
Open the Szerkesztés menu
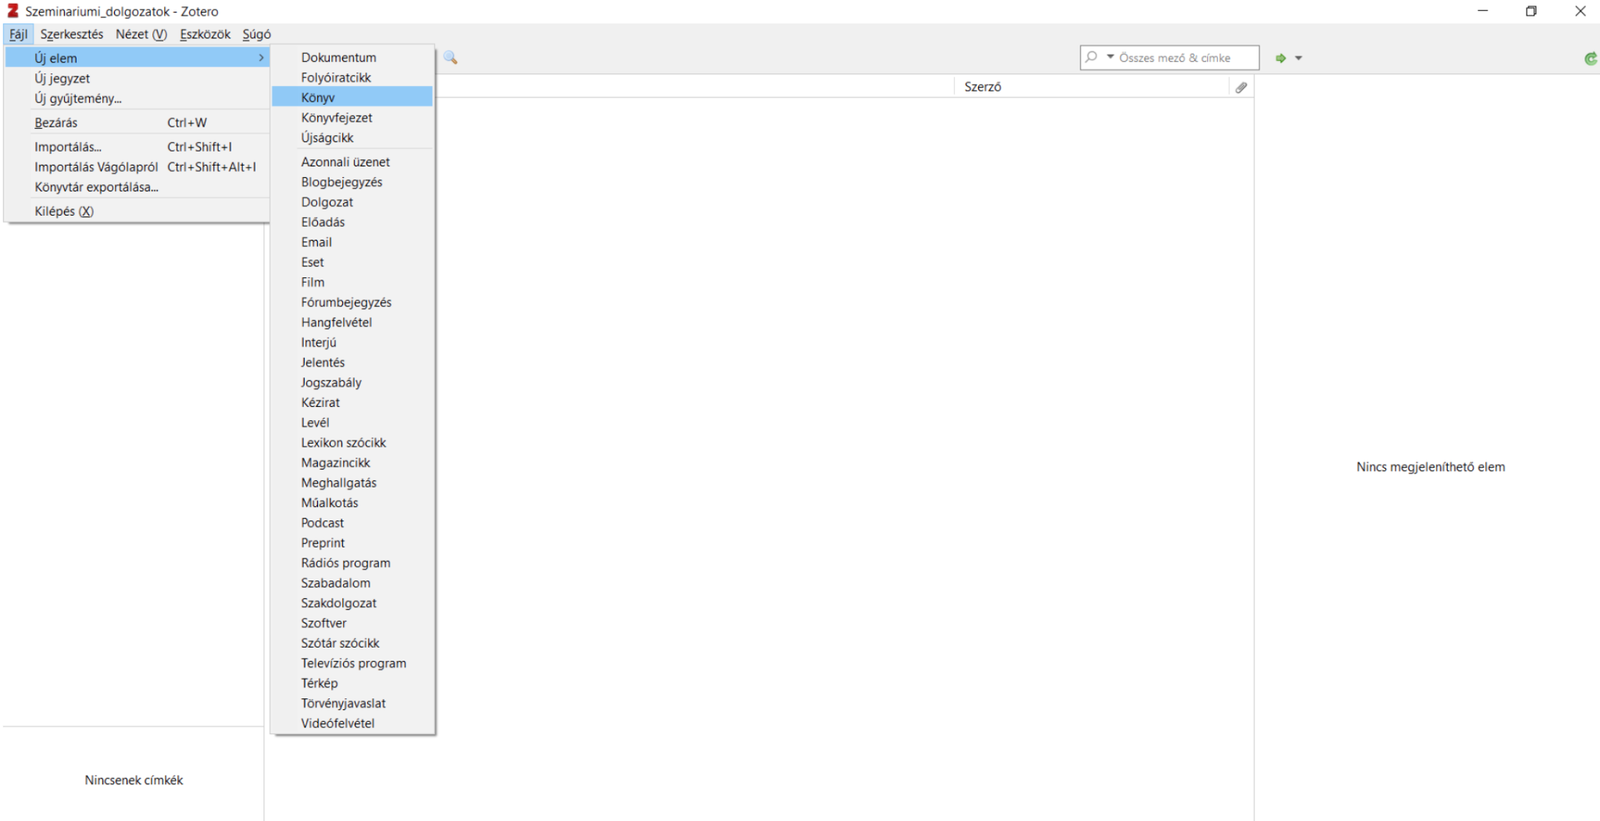point(71,34)
